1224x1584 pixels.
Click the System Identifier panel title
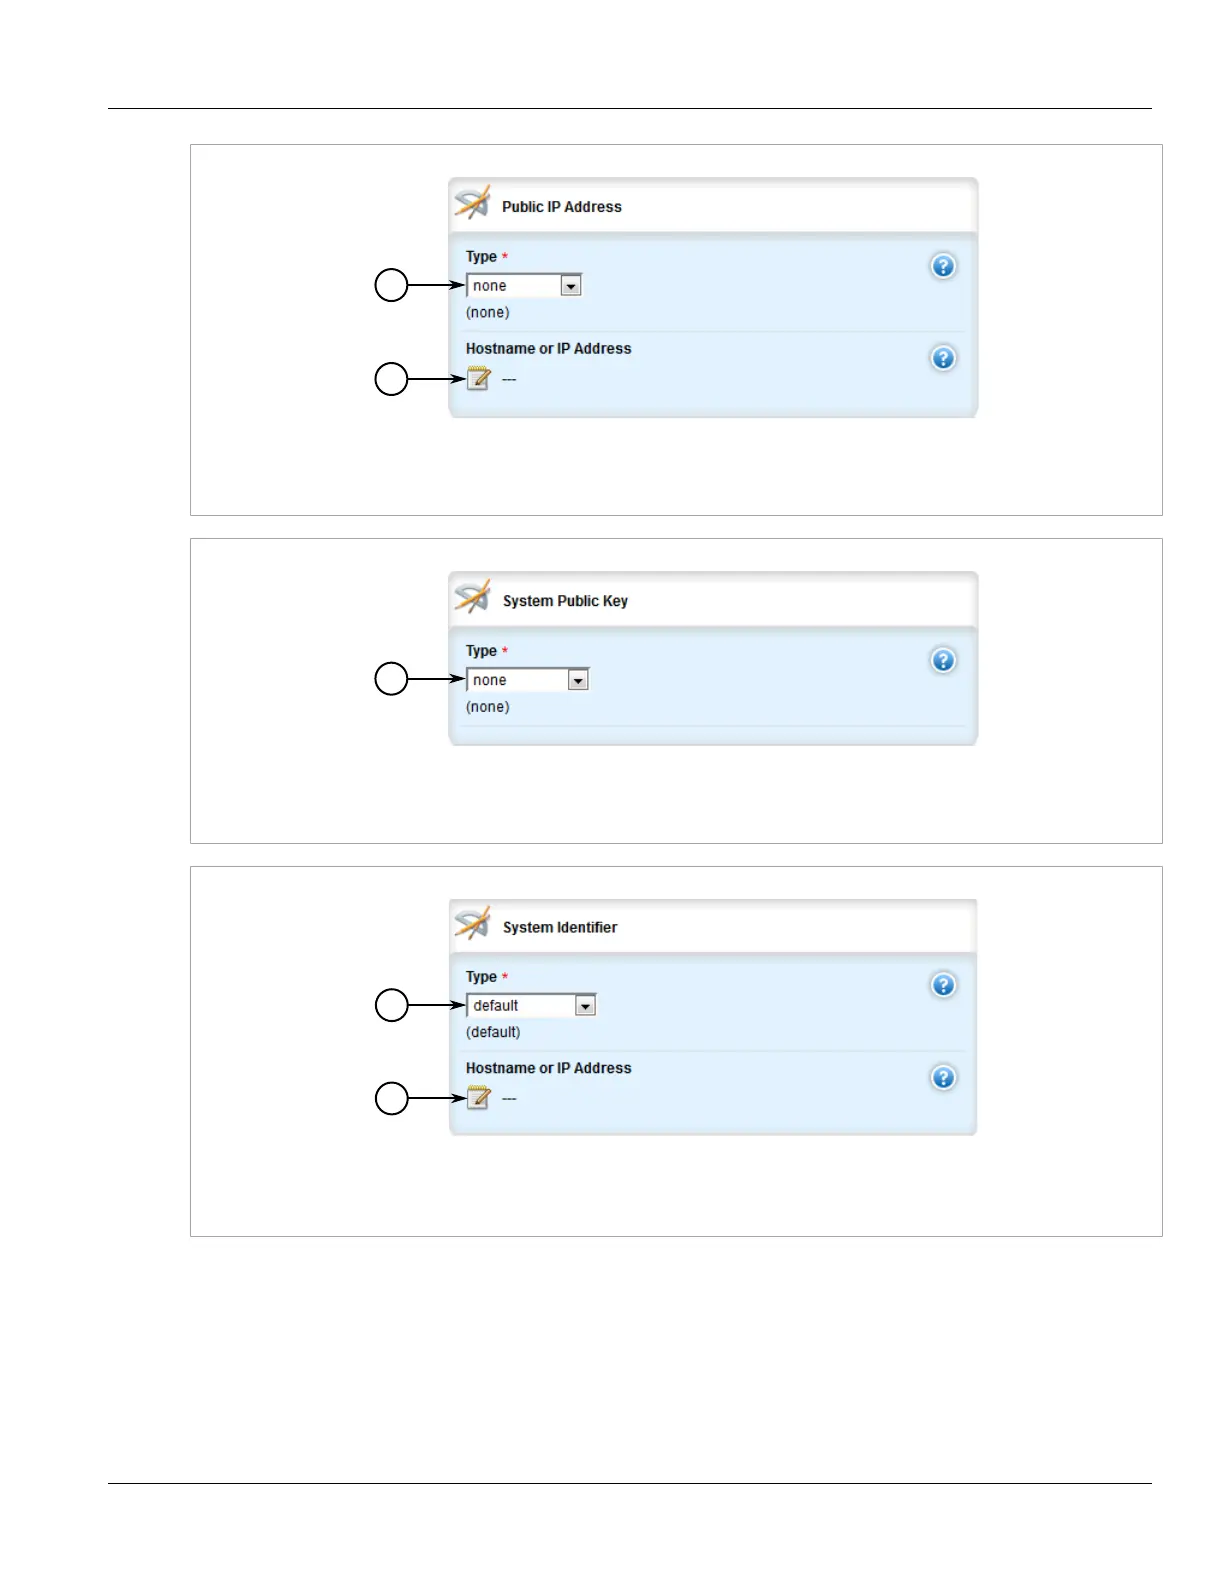point(560,928)
